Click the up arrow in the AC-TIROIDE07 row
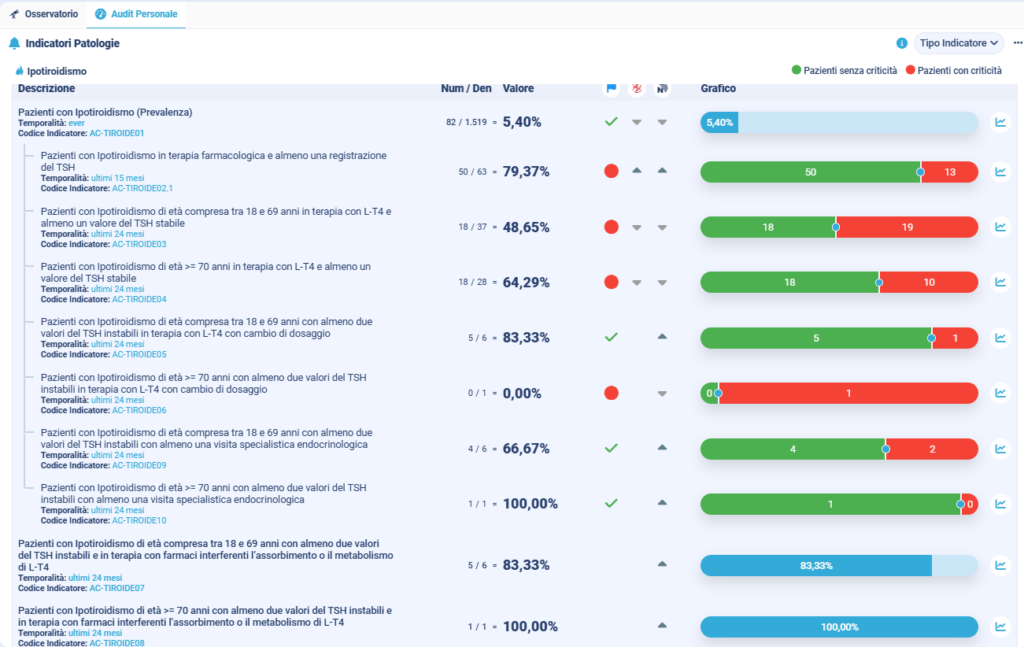 [662, 565]
